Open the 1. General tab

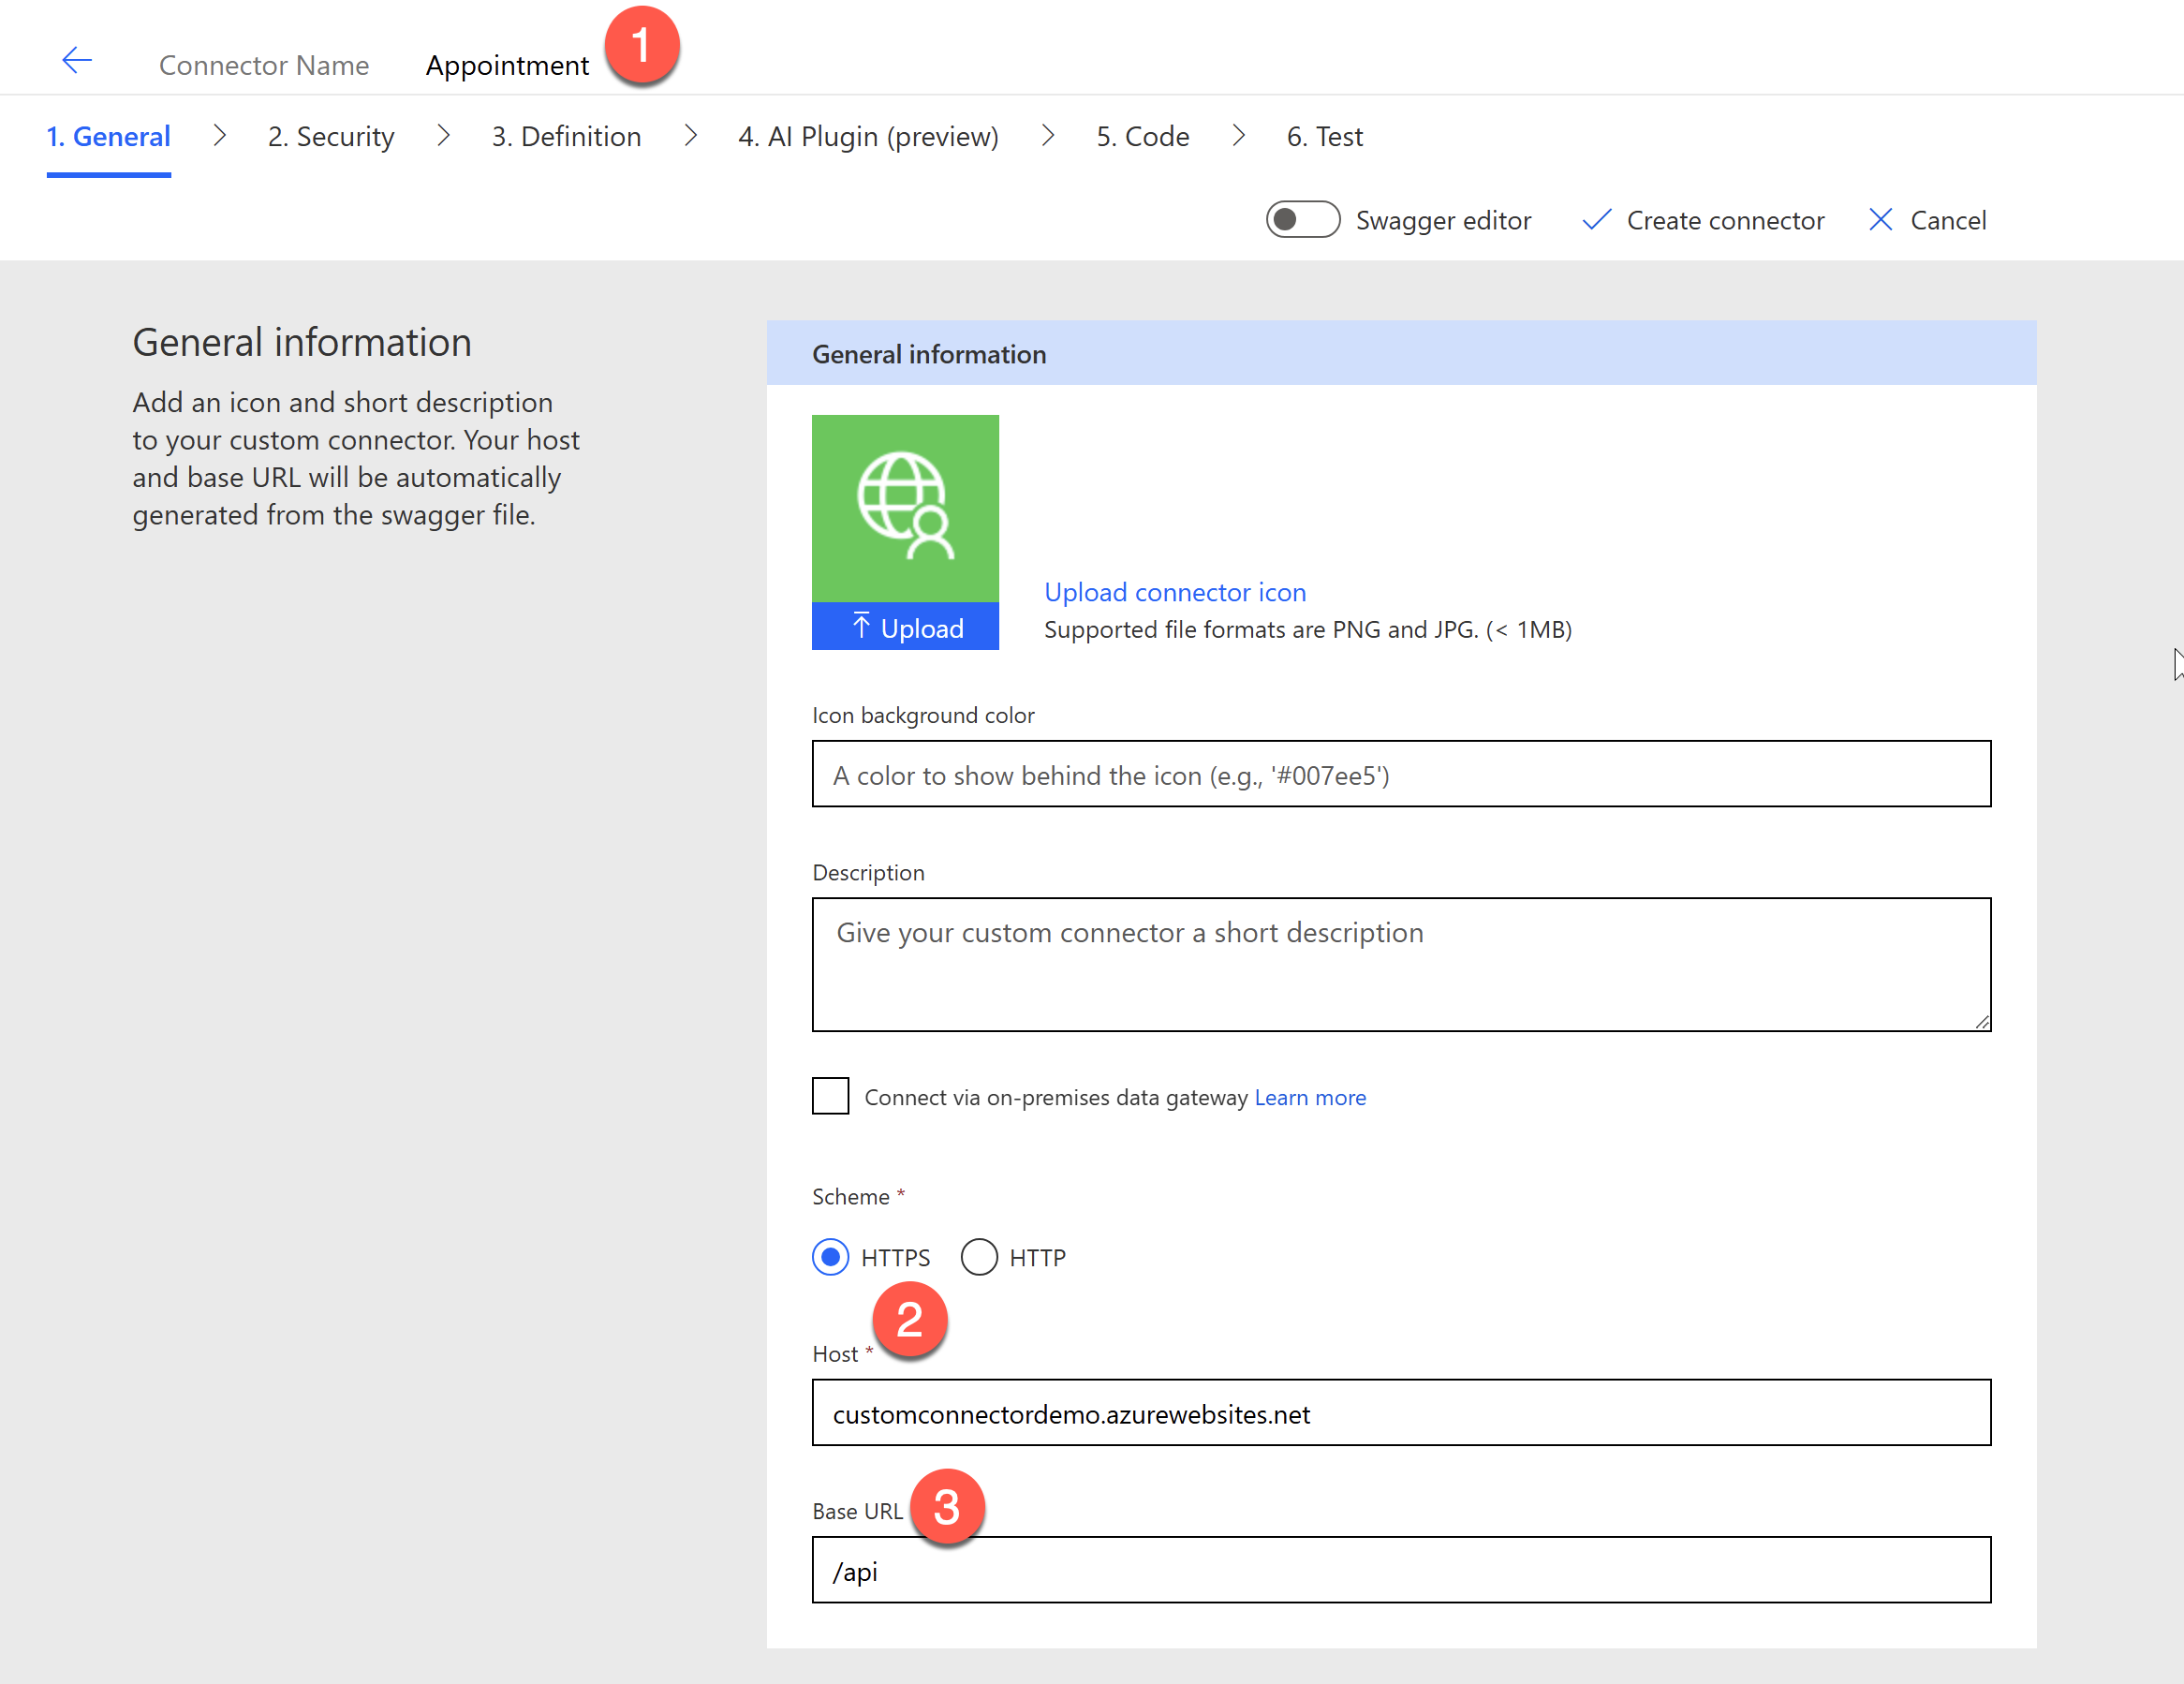108,137
